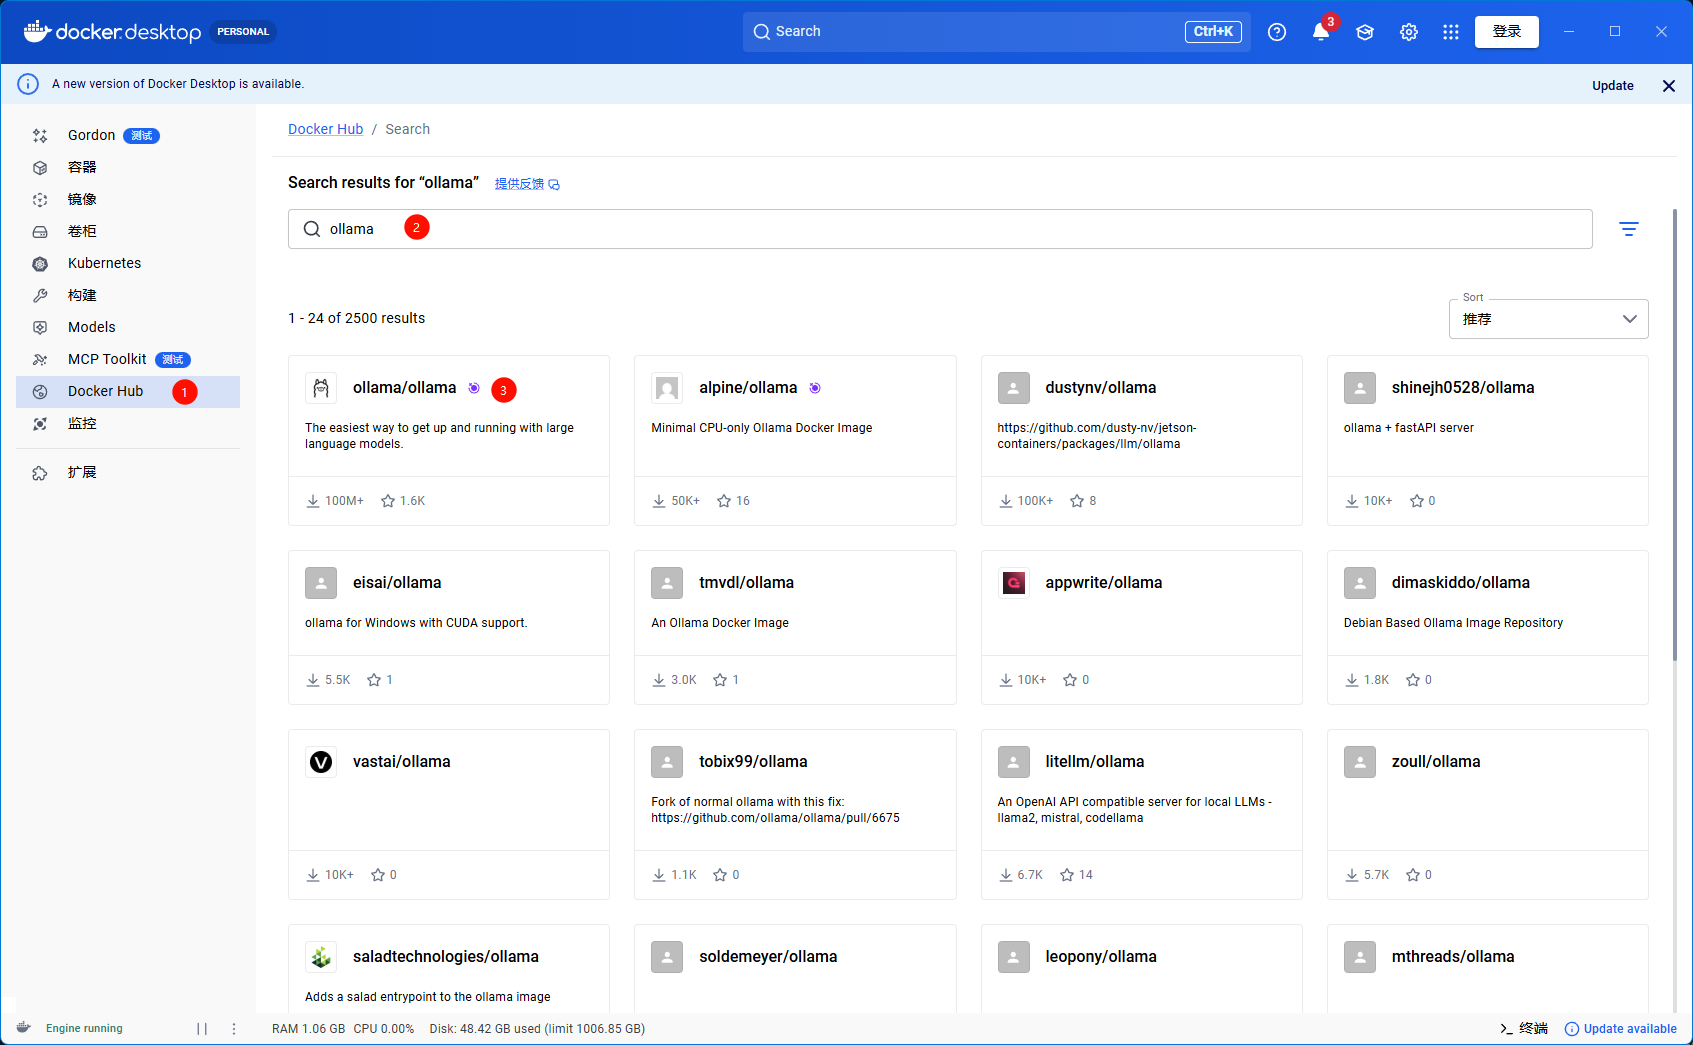Click the zoull/ollama avatar placeholder
The width and height of the screenshot is (1693, 1045).
(x=1360, y=762)
